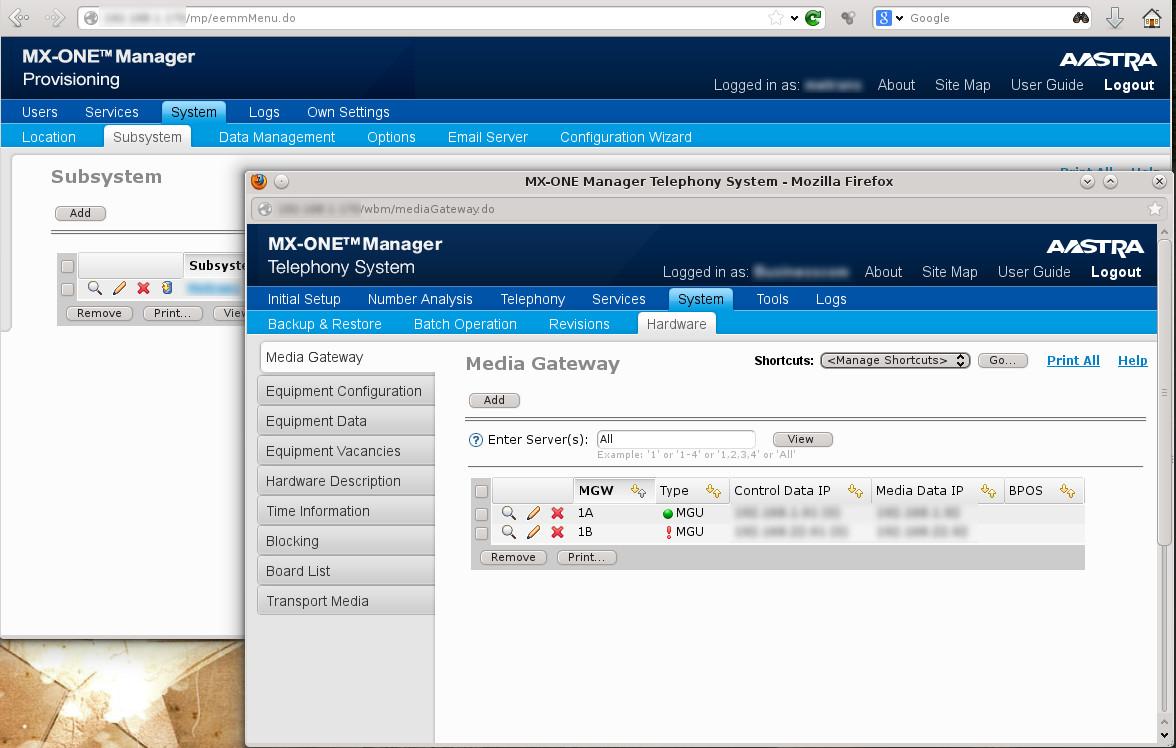The image size is (1176, 748).
Task: Toggle the select-all checkbox in Media Gateway table
Action: [x=482, y=491]
